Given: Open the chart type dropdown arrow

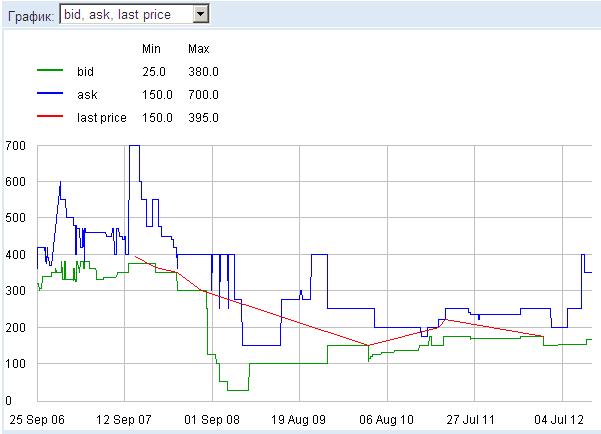Looking at the screenshot, I should [x=200, y=15].
